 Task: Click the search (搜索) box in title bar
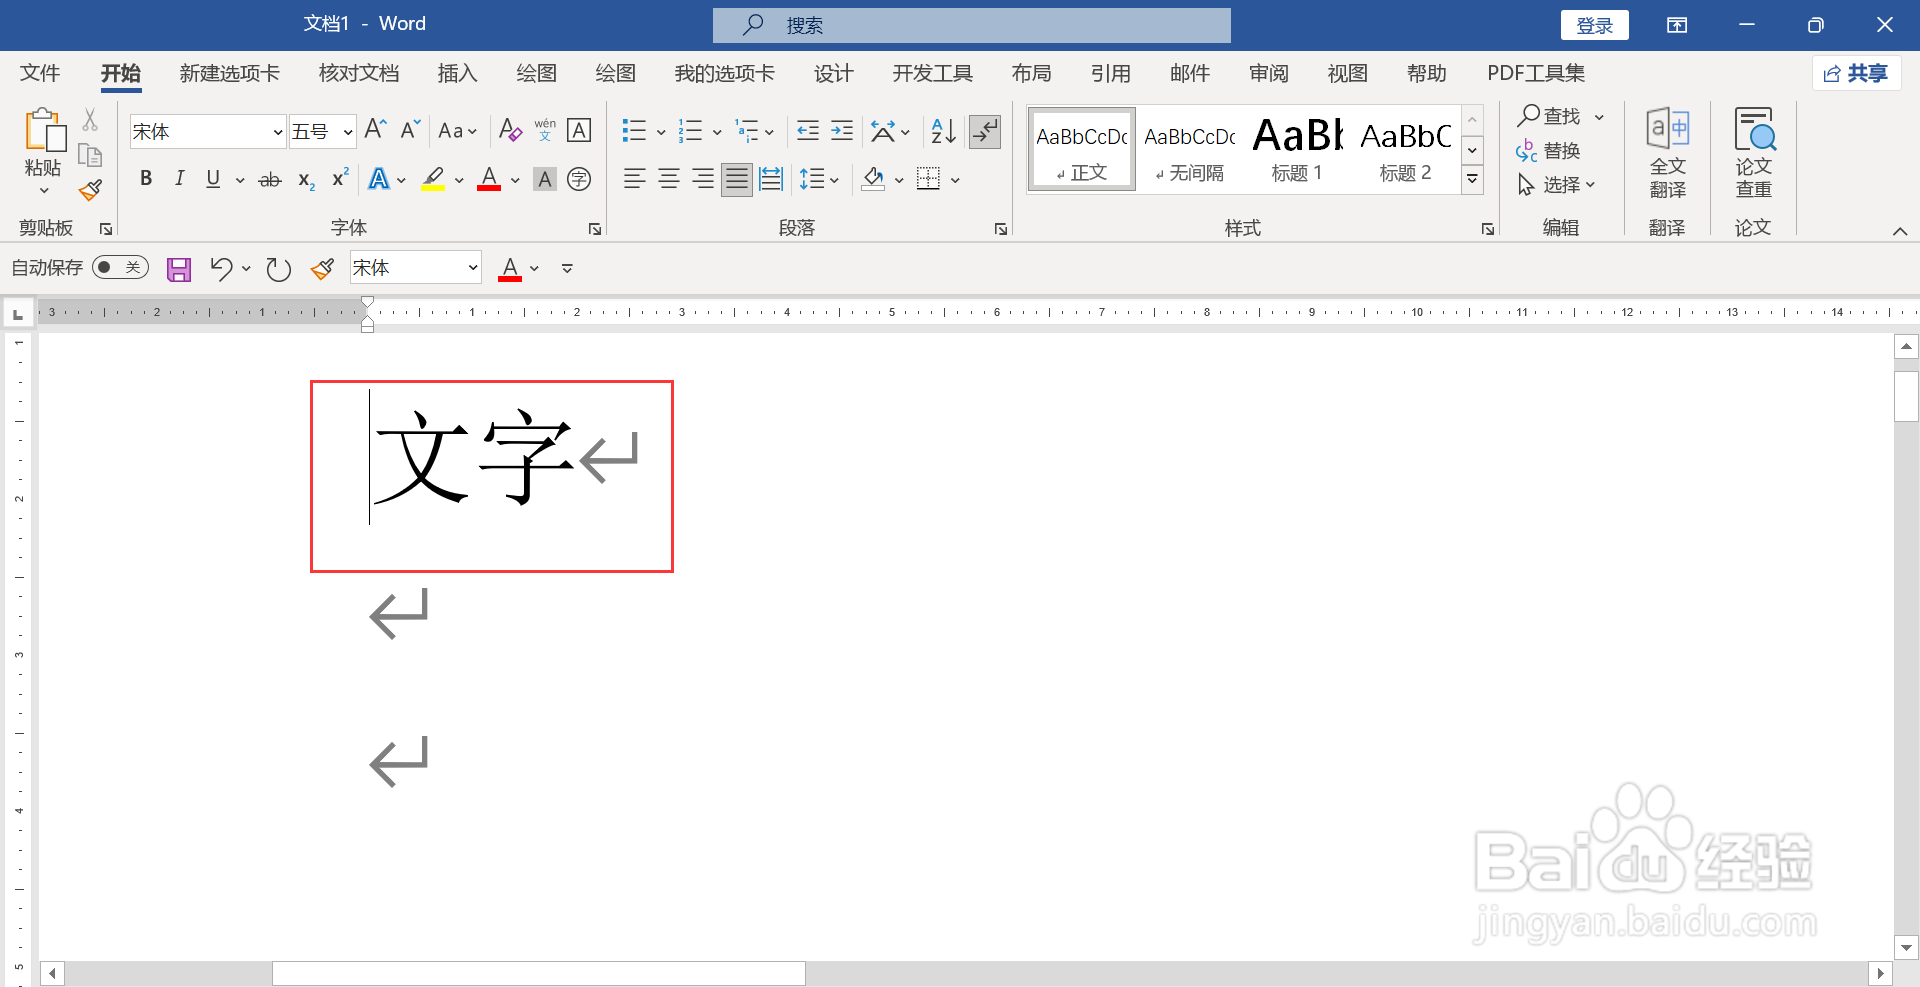tap(972, 25)
